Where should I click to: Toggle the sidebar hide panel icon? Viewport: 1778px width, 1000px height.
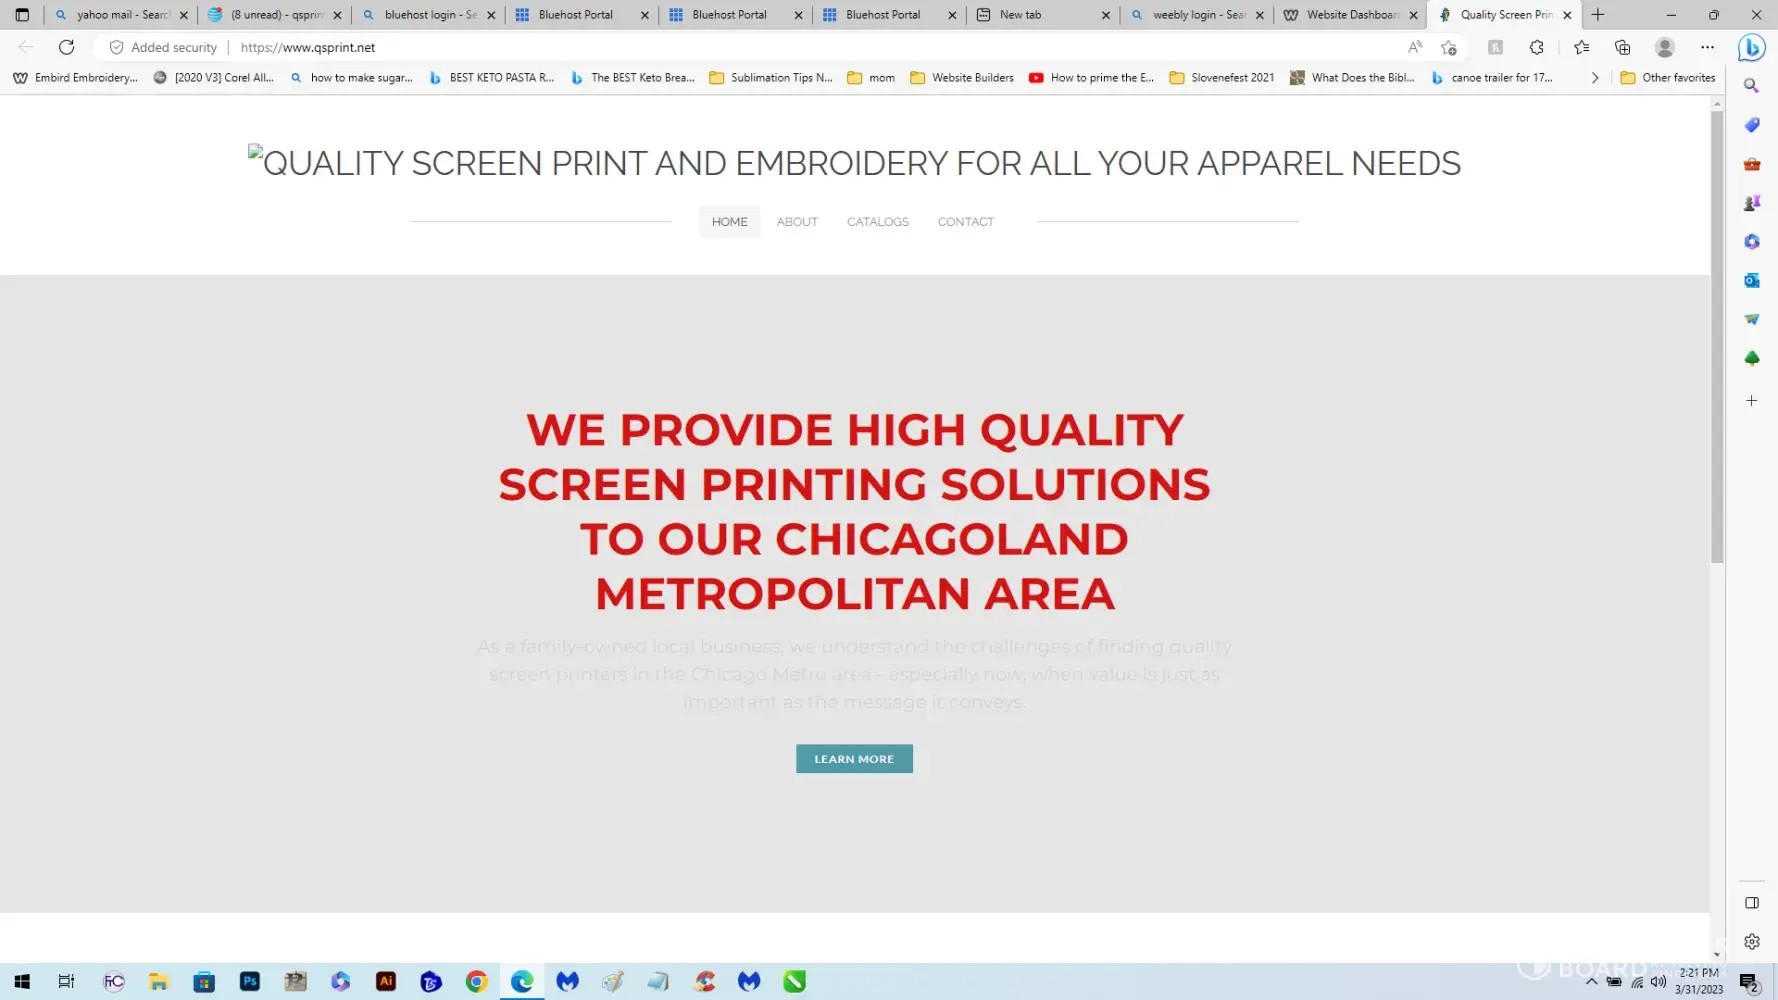(1751, 903)
